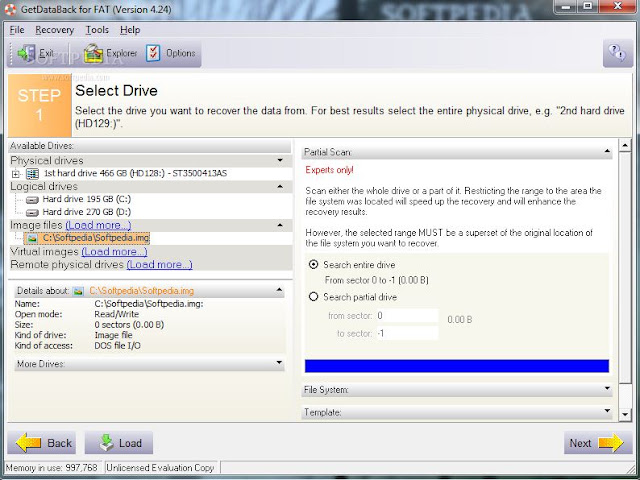Click the Exit toolbar icon
640x480 pixels.
[27, 53]
